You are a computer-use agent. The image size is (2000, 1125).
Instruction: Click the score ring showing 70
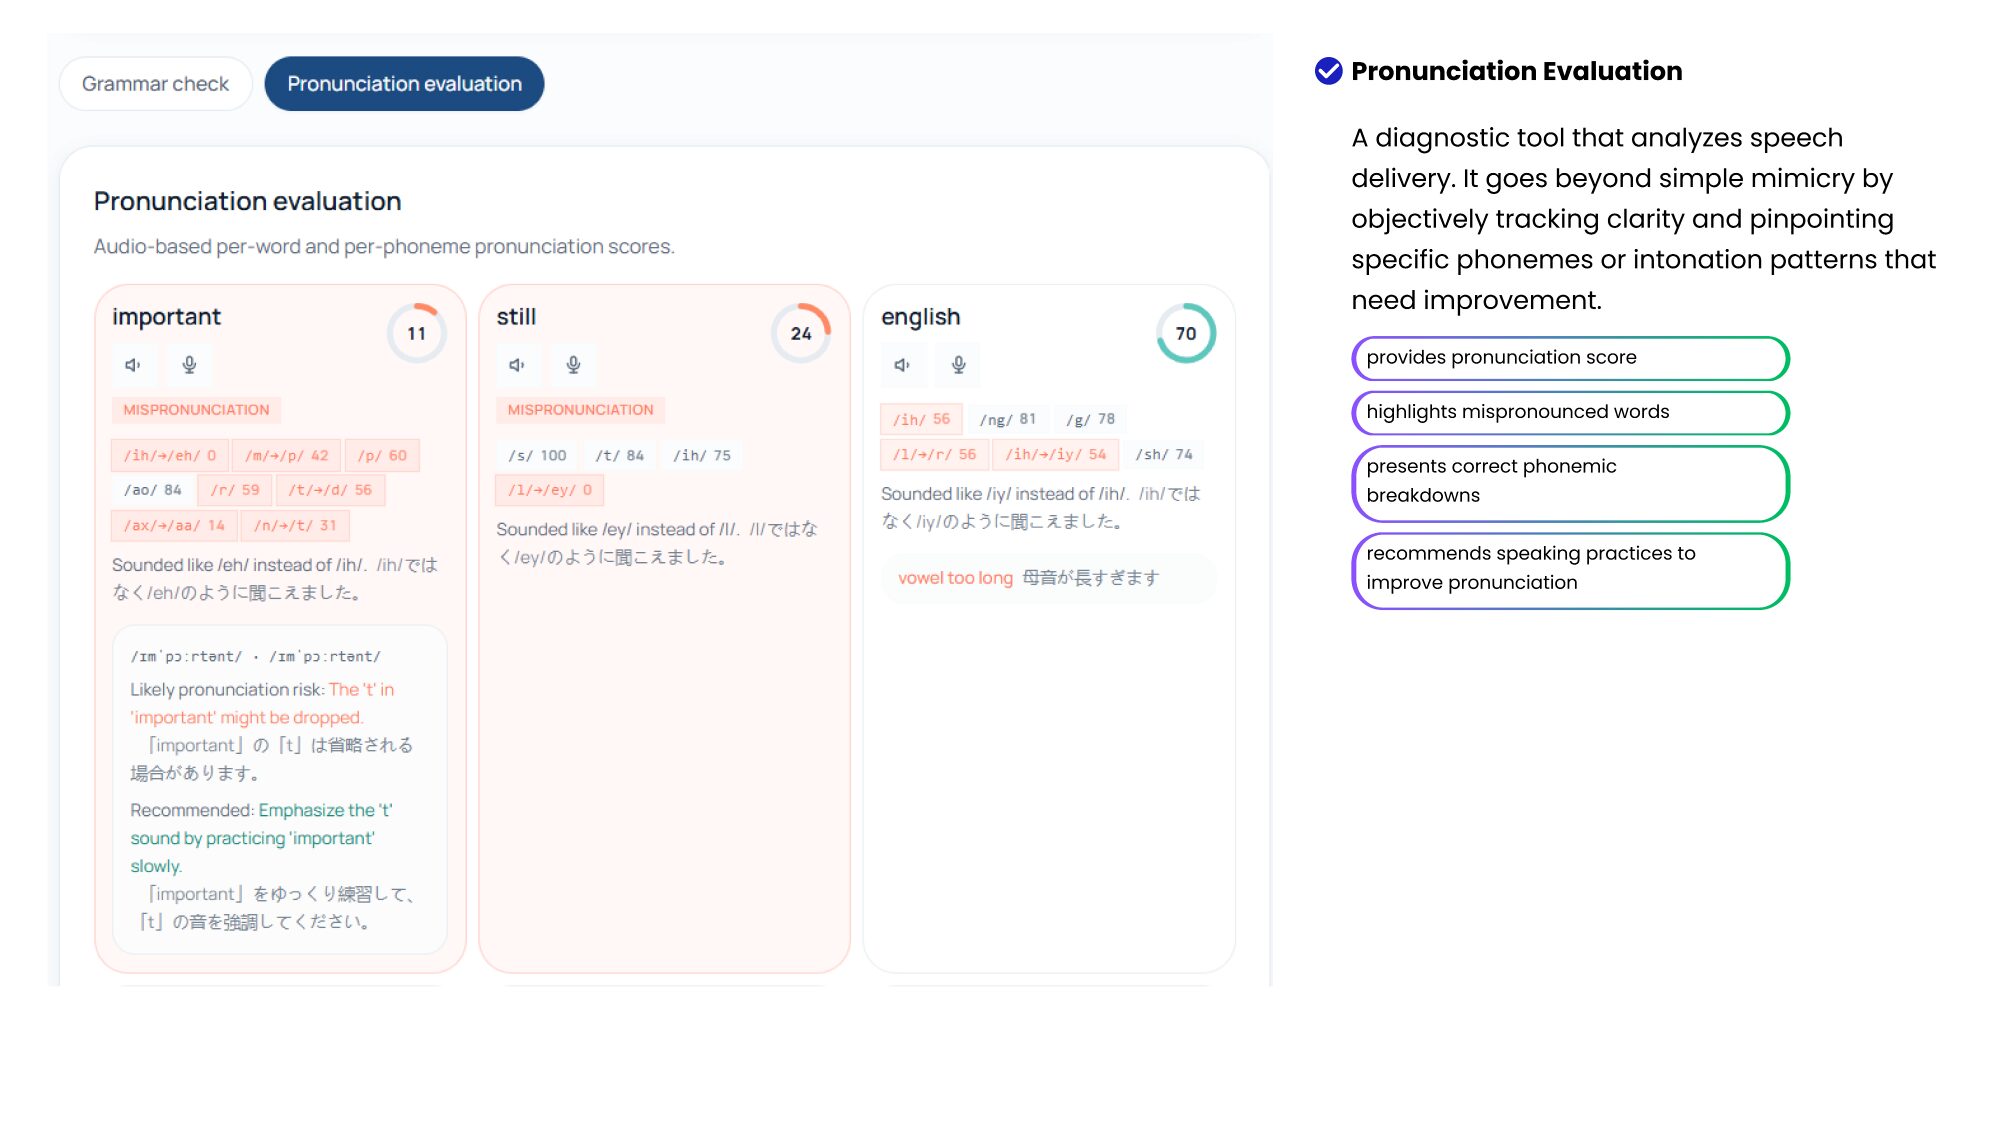(1186, 333)
